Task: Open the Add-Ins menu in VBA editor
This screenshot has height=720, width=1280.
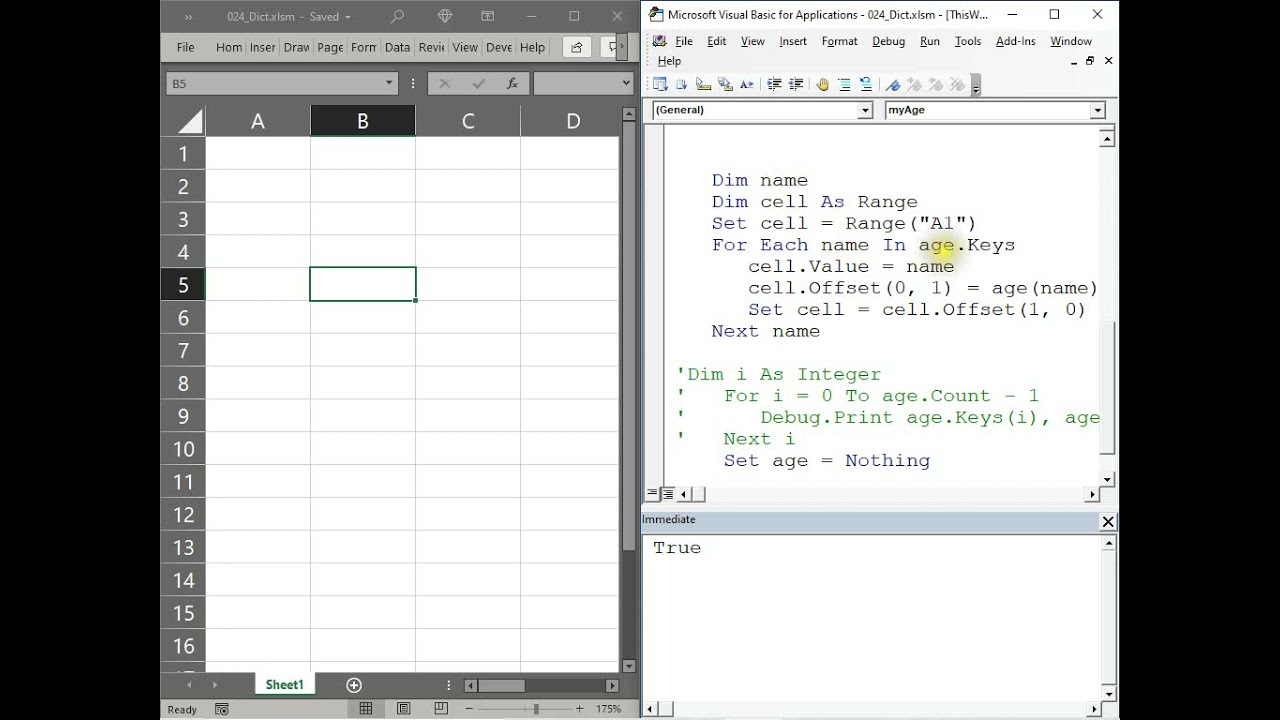Action: 1016,41
